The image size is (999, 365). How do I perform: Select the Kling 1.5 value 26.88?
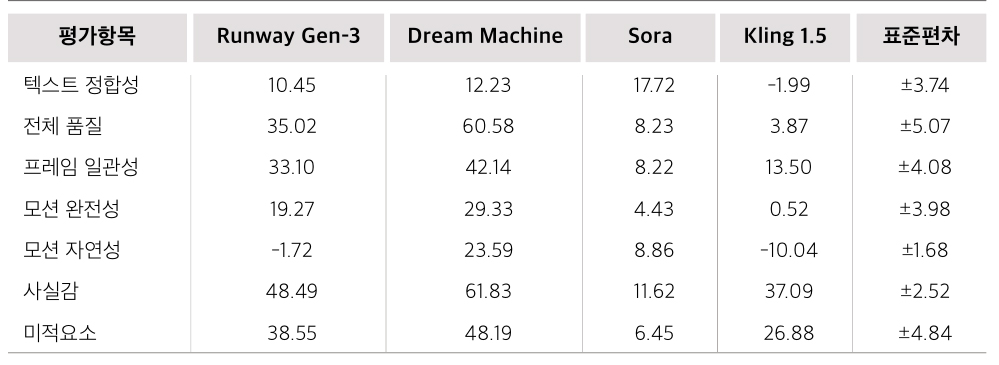pyautogui.click(x=789, y=333)
